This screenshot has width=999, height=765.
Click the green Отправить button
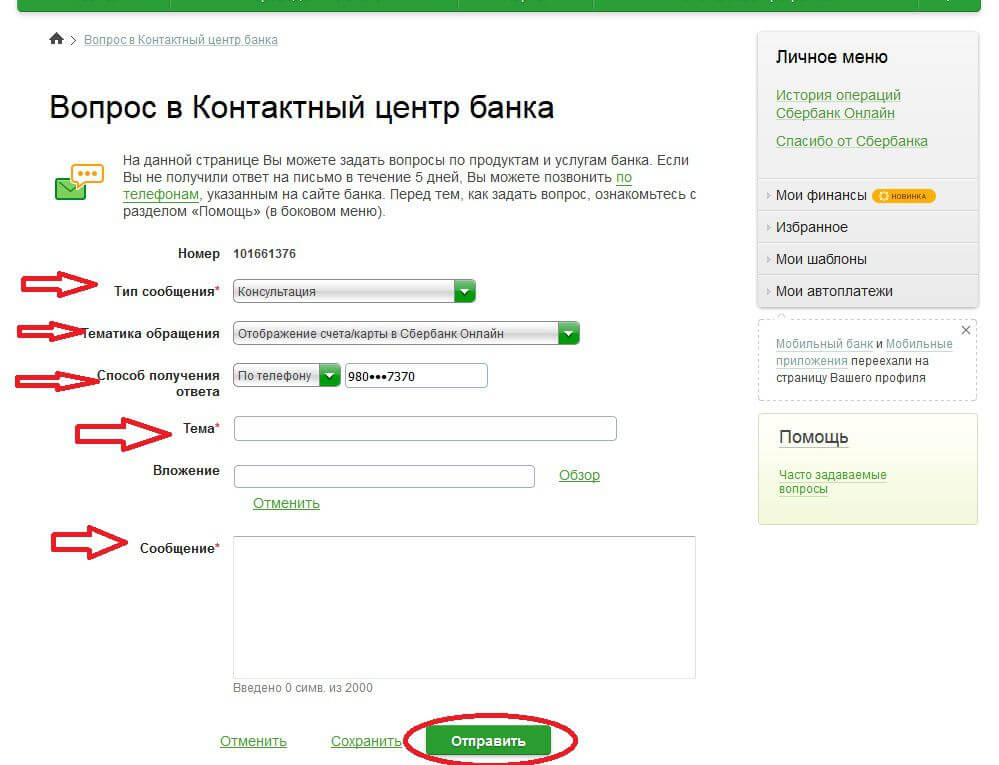click(x=488, y=741)
